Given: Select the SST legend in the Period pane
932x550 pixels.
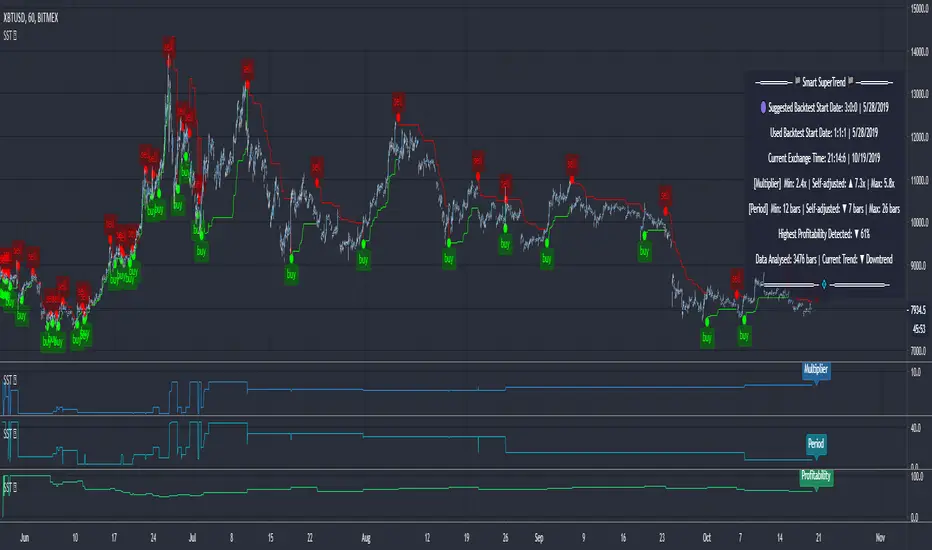Looking at the screenshot, I should click(x=10, y=433).
